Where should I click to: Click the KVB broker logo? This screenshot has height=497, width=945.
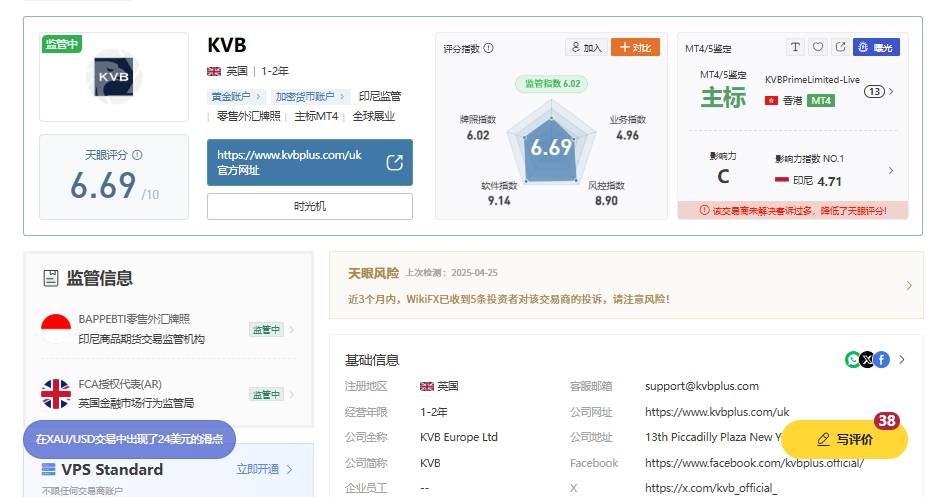tap(114, 77)
